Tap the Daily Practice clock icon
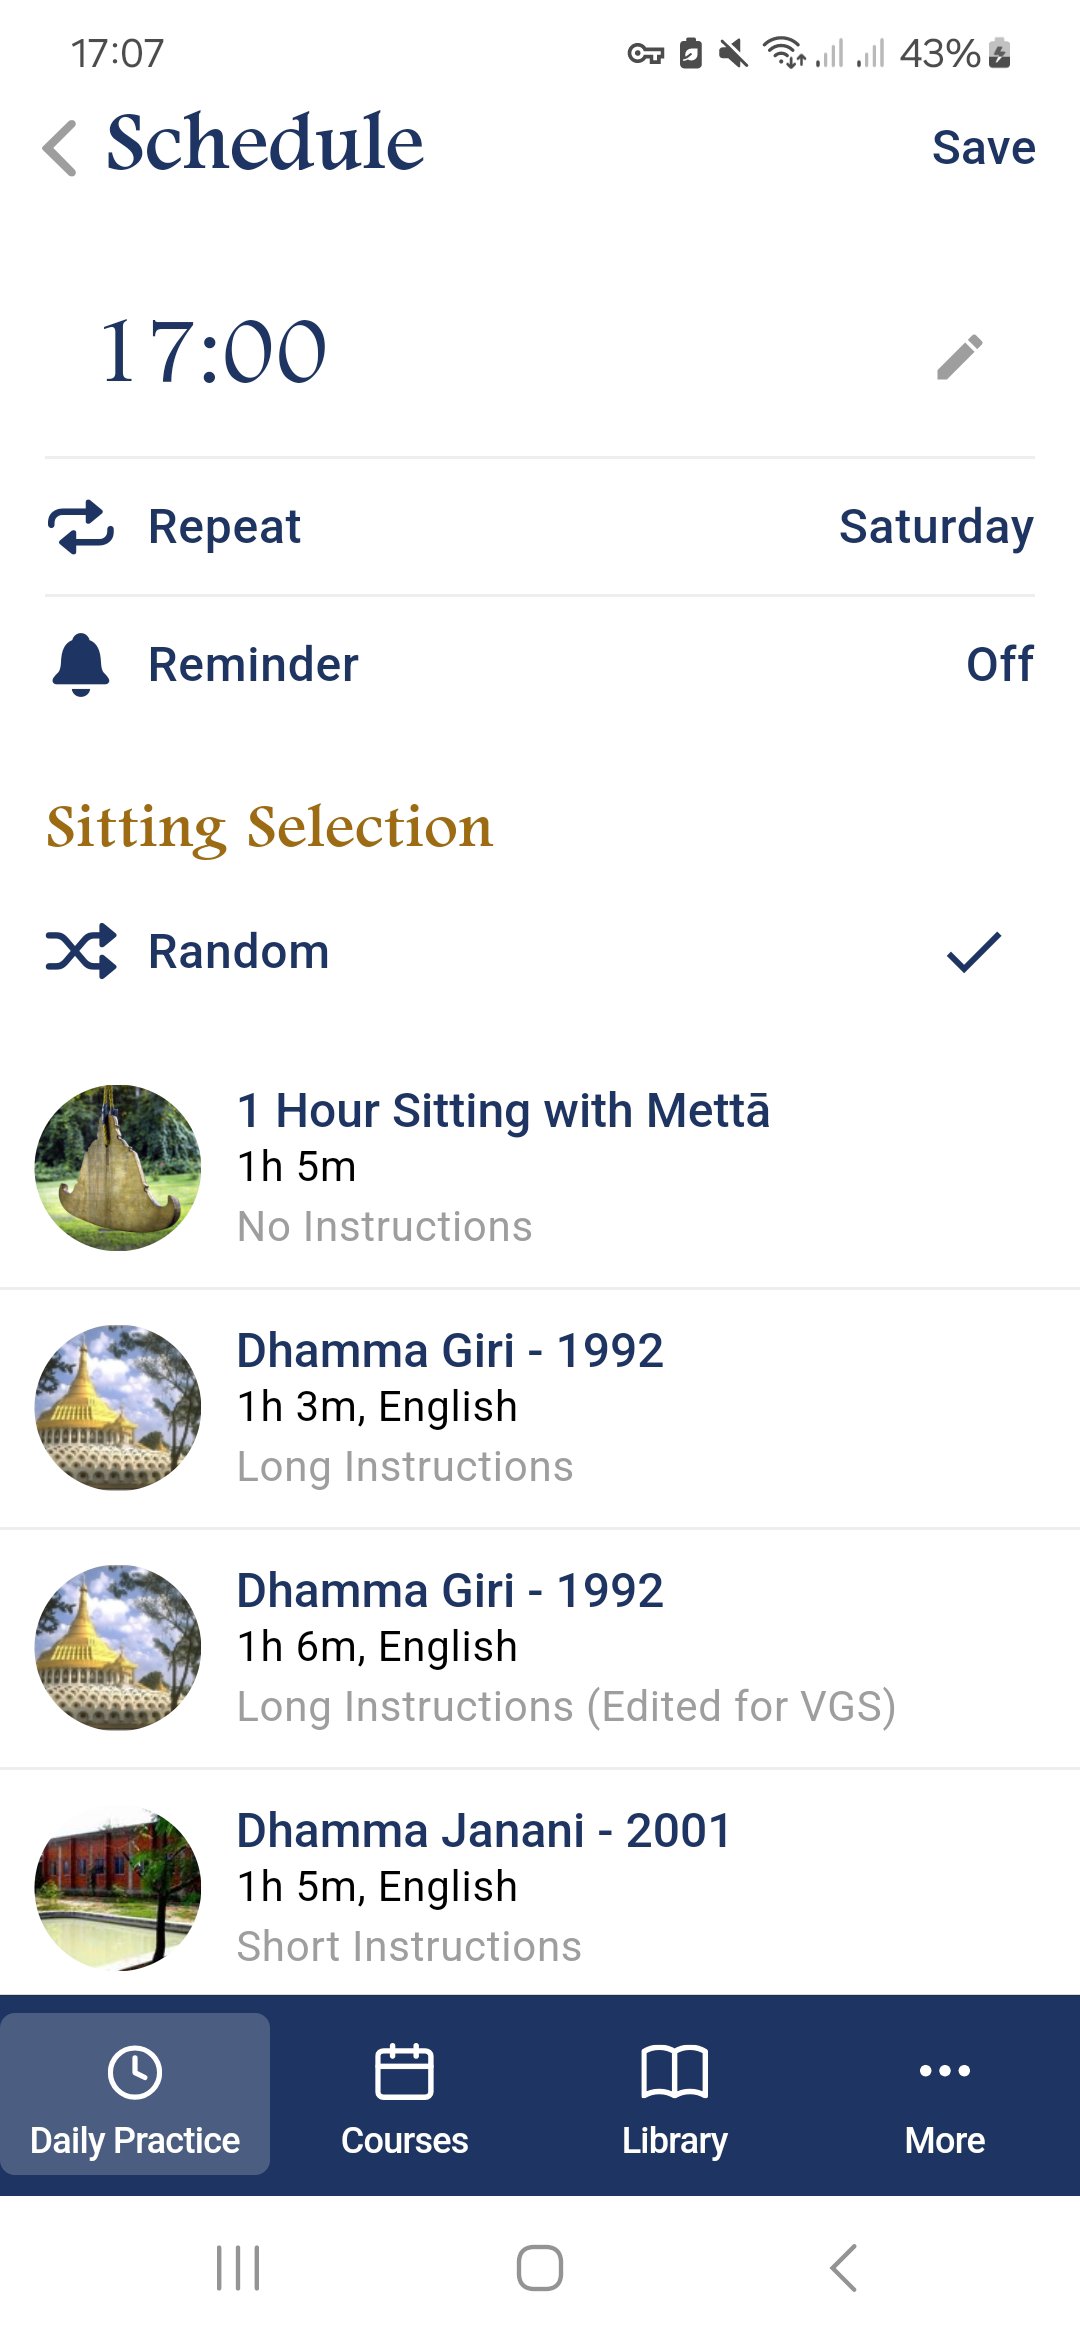The image size is (1080, 2340). (135, 2072)
